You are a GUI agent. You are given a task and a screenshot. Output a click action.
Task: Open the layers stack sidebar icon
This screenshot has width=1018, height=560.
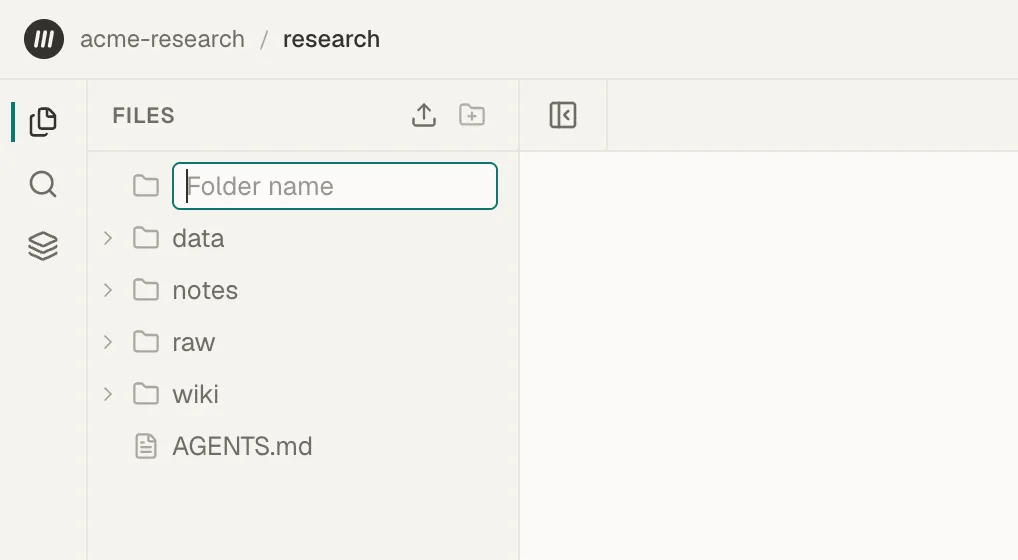coord(43,247)
